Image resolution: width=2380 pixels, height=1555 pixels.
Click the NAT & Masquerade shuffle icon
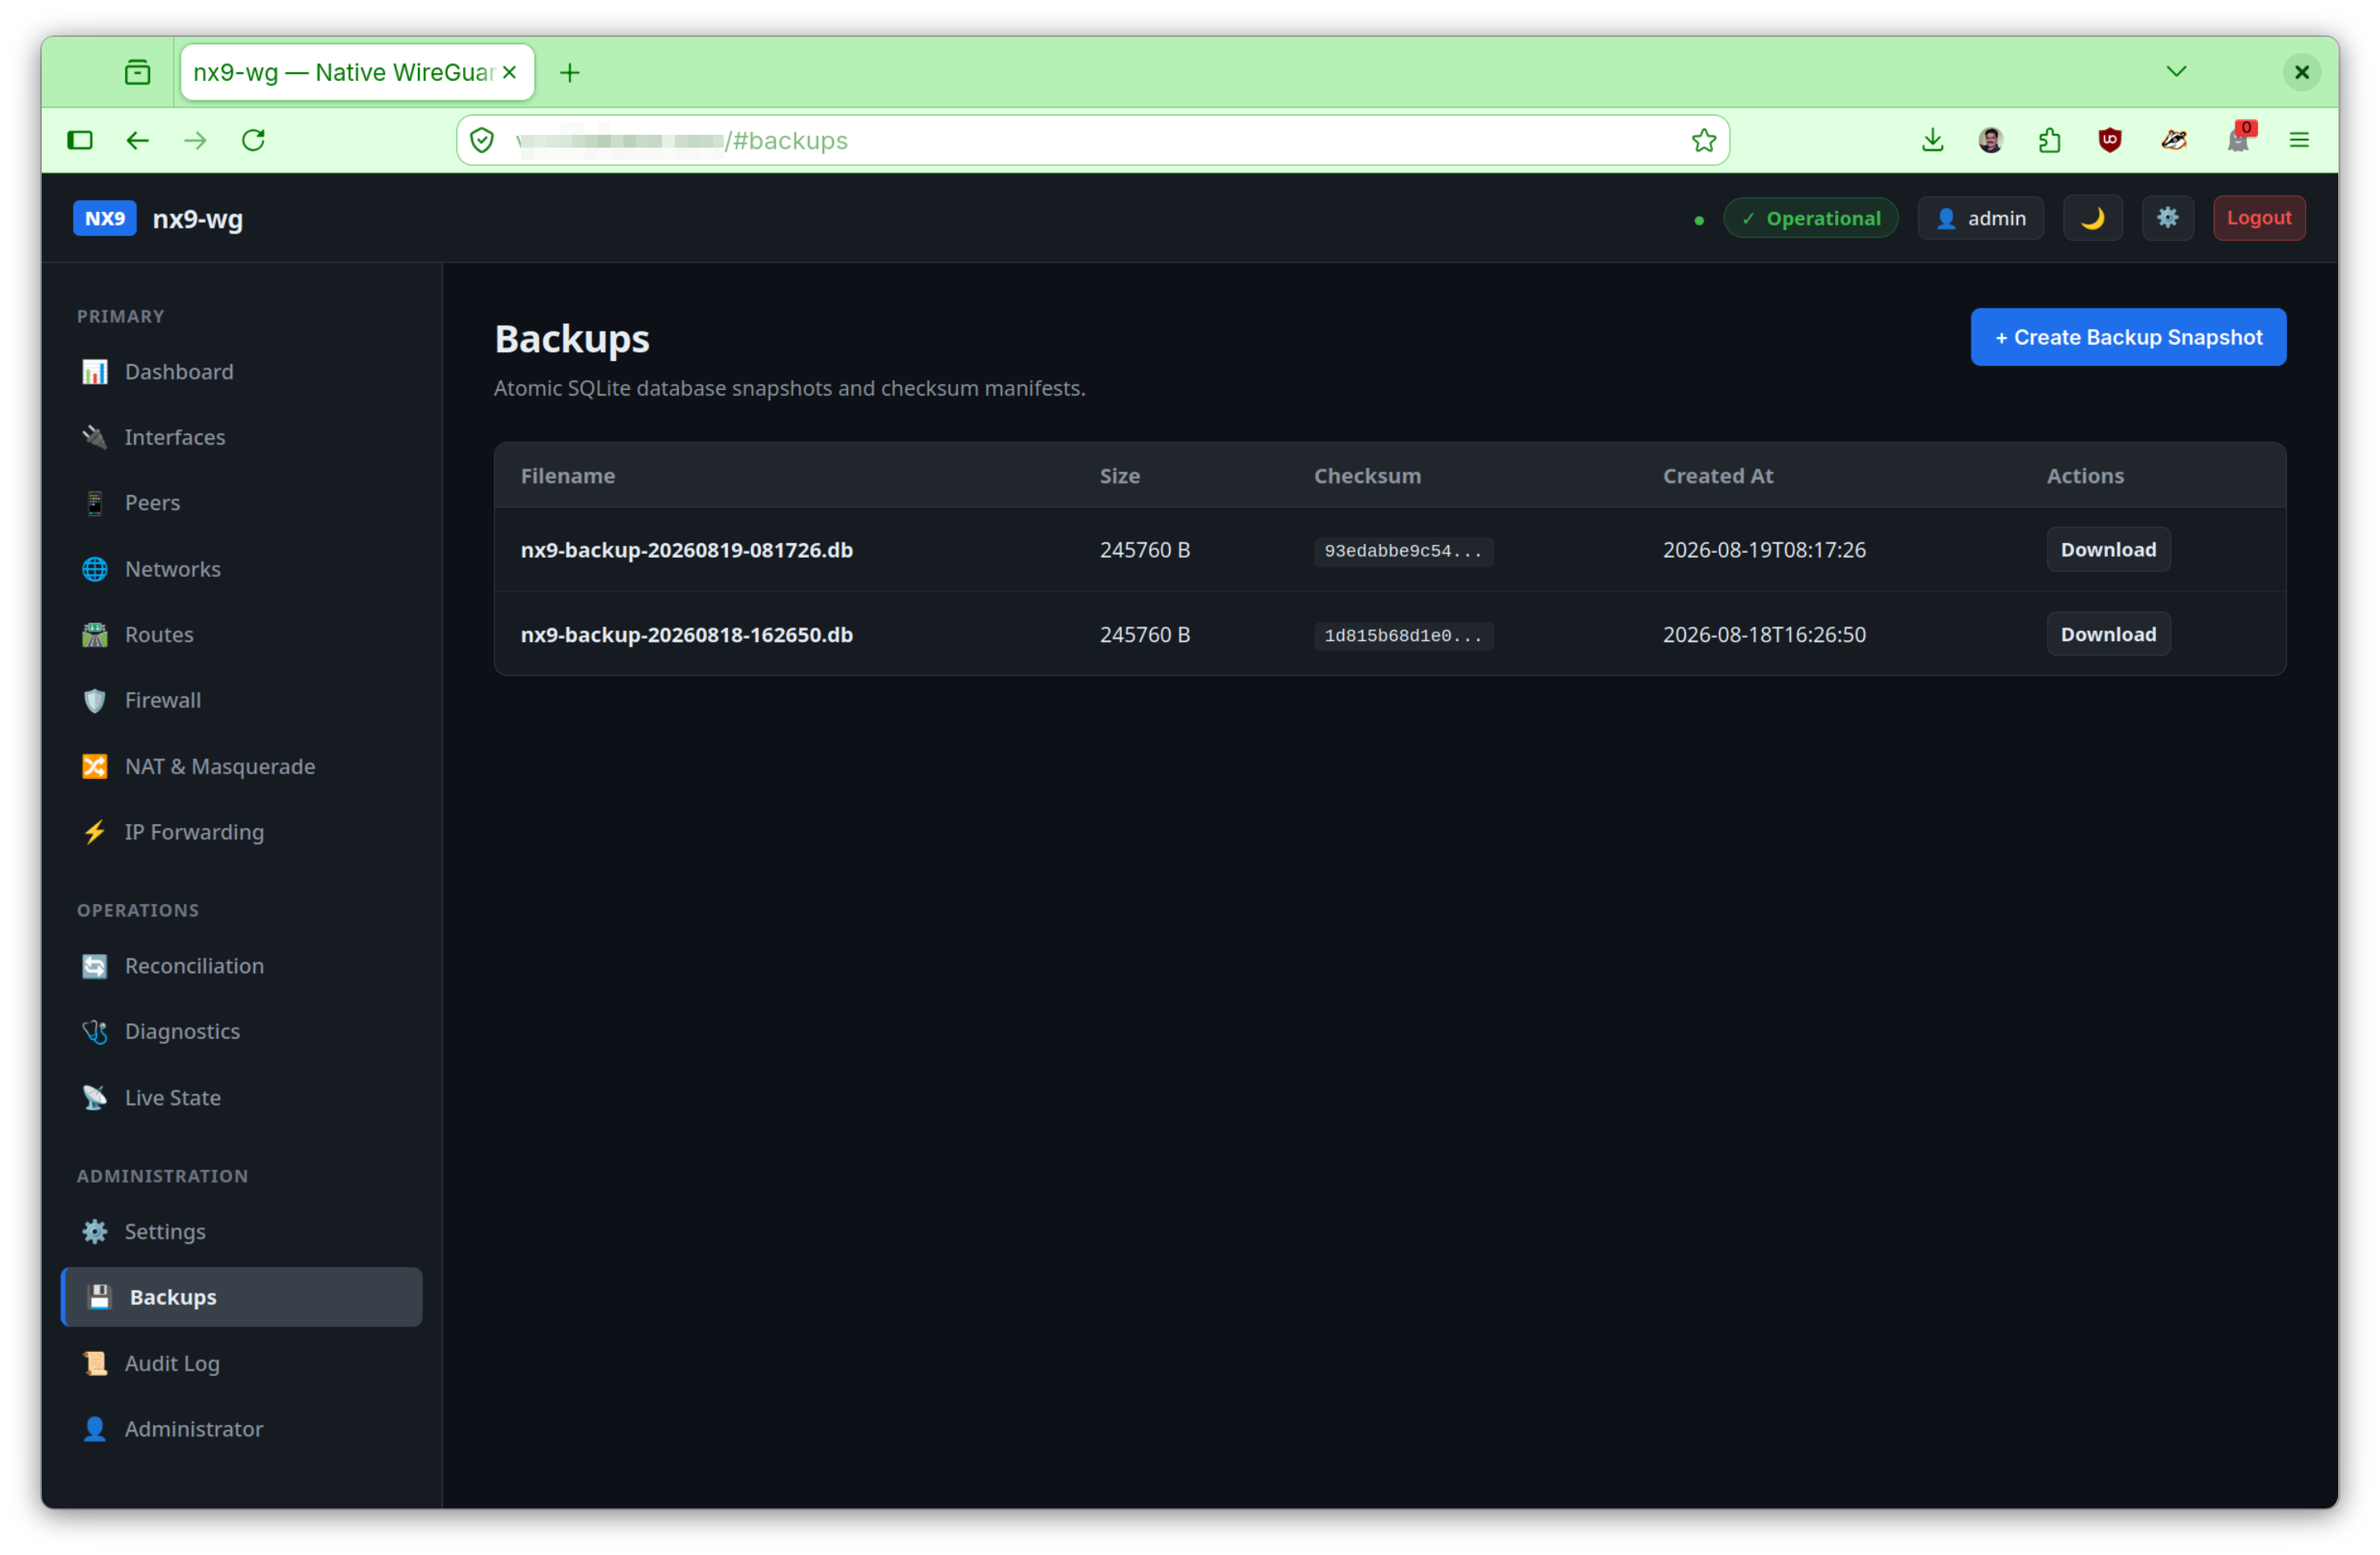tap(95, 766)
